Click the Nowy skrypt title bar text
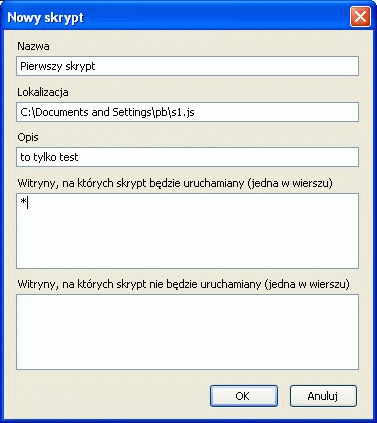Screen dimensions: 377x423 click(x=45, y=17)
